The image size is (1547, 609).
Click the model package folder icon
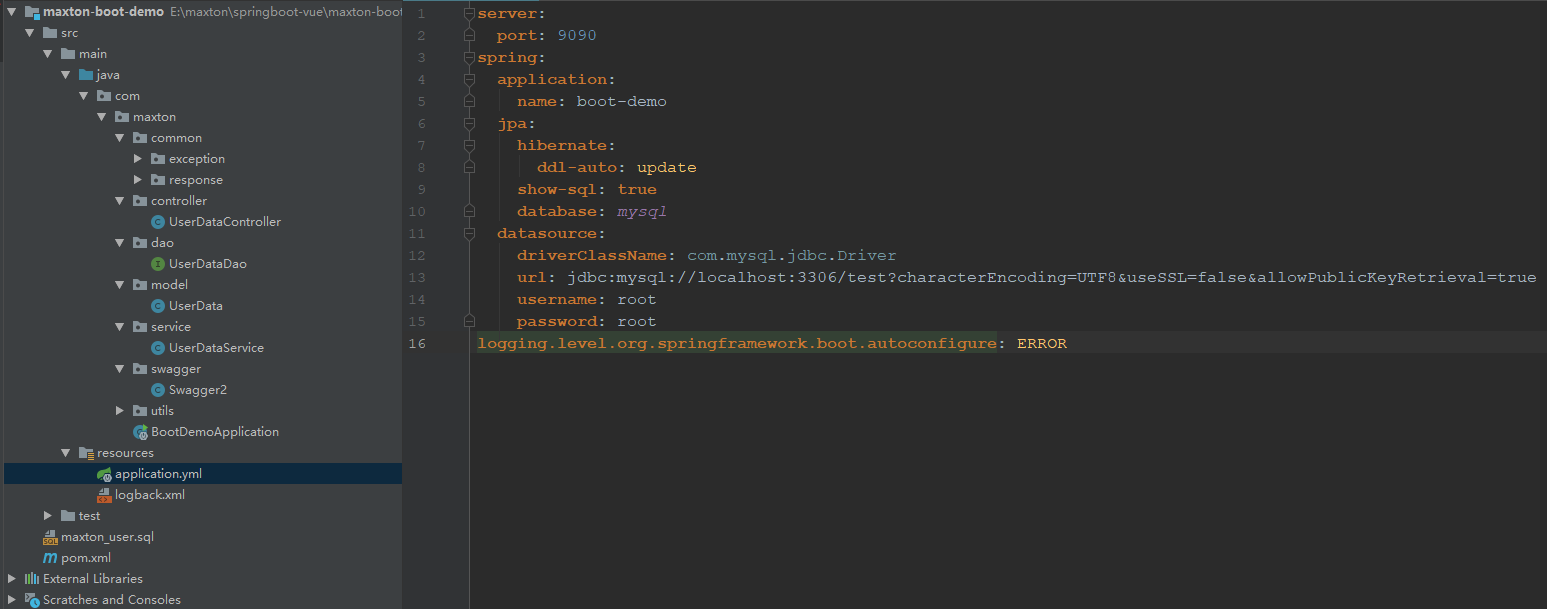point(139,285)
